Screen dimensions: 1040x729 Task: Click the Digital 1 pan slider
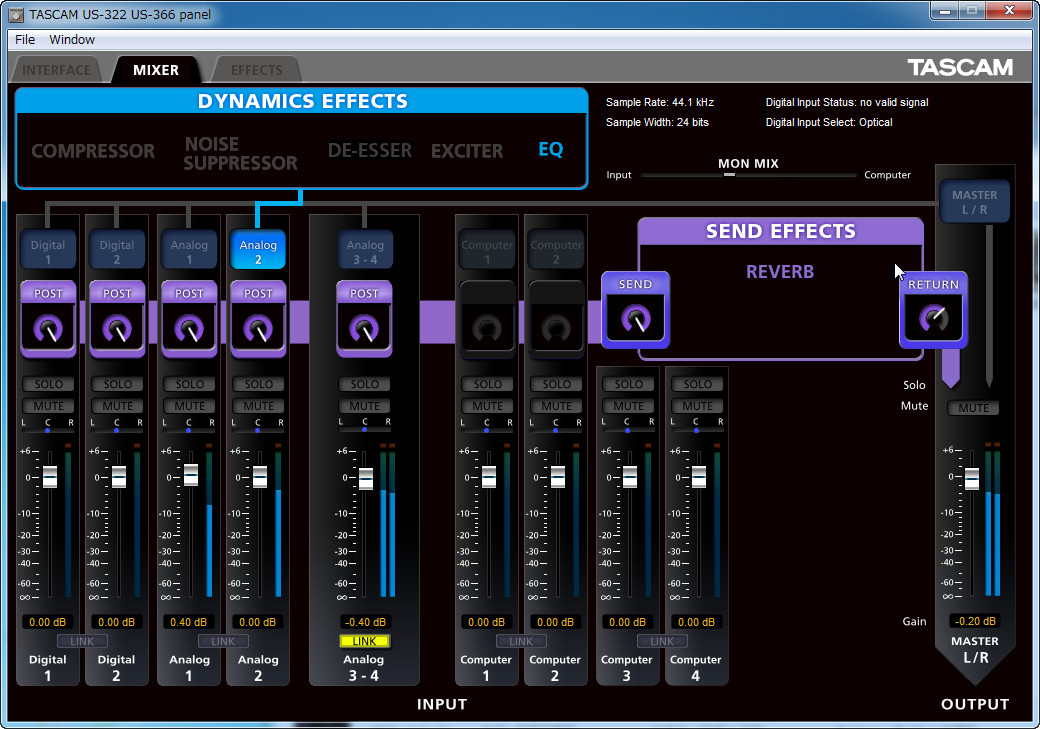click(48, 430)
